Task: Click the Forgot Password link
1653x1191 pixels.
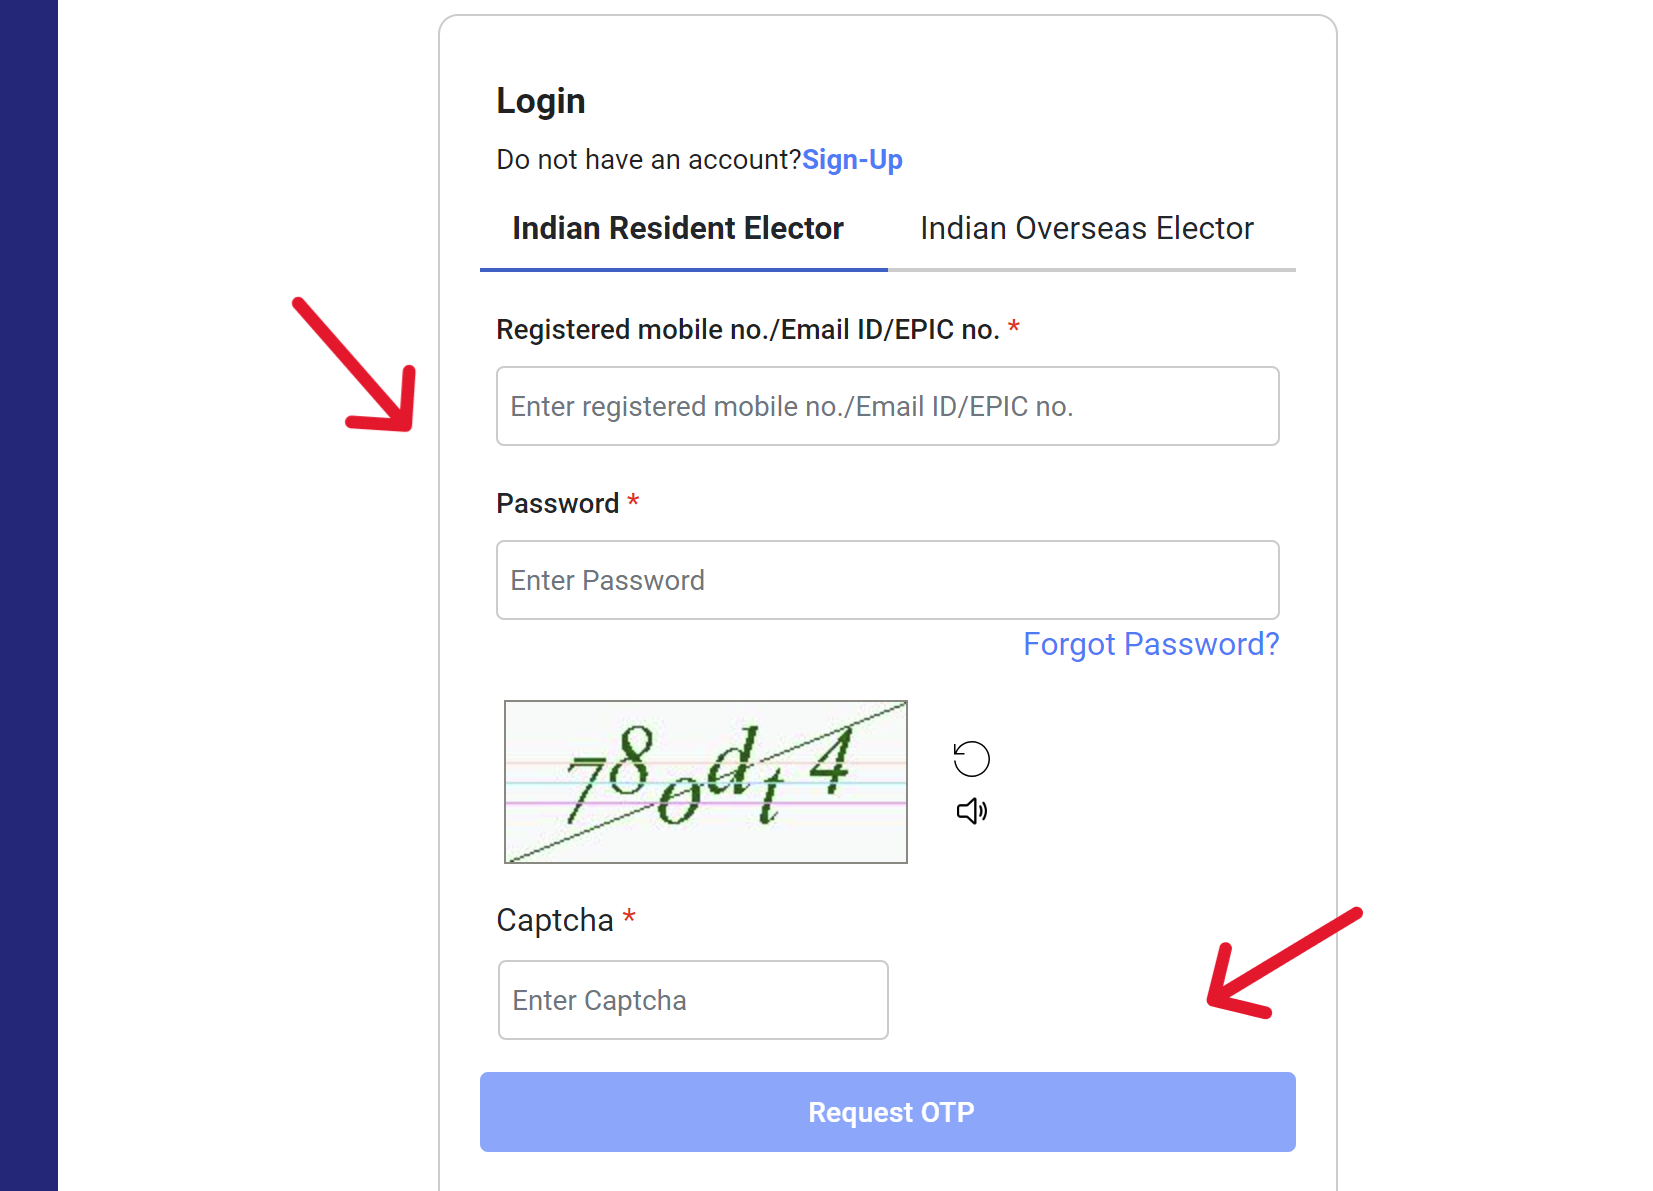Action: (x=1151, y=644)
